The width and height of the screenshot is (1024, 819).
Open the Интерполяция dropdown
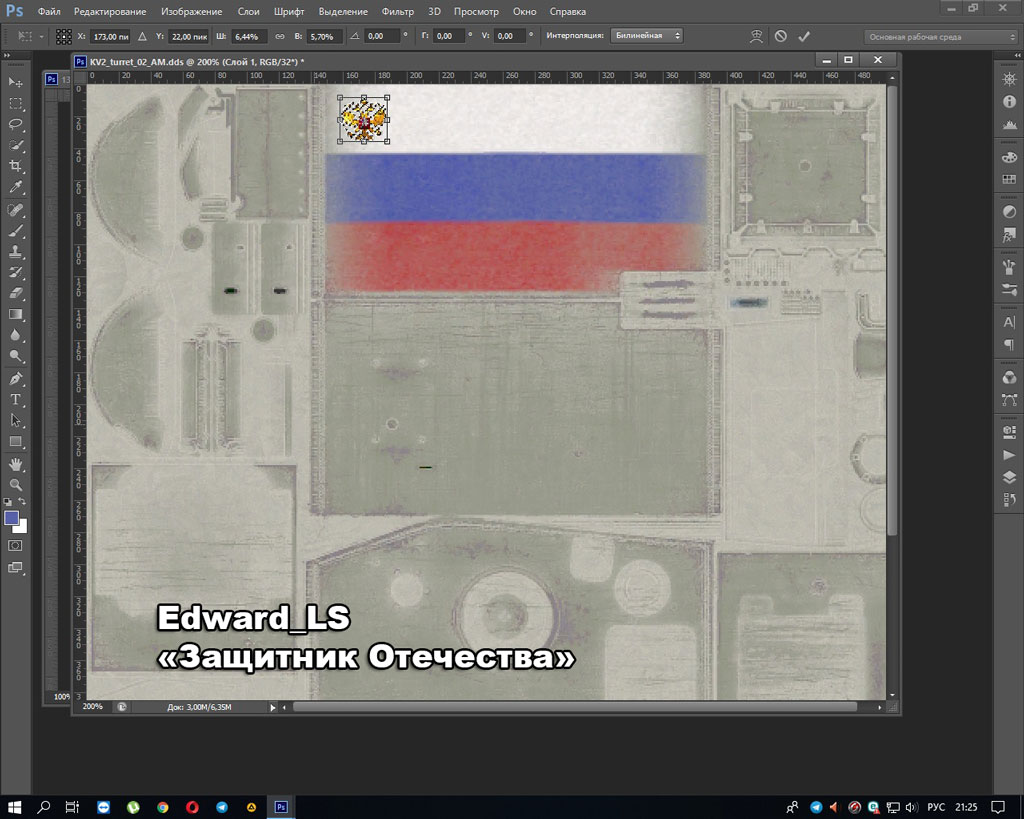[x=647, y=36]
